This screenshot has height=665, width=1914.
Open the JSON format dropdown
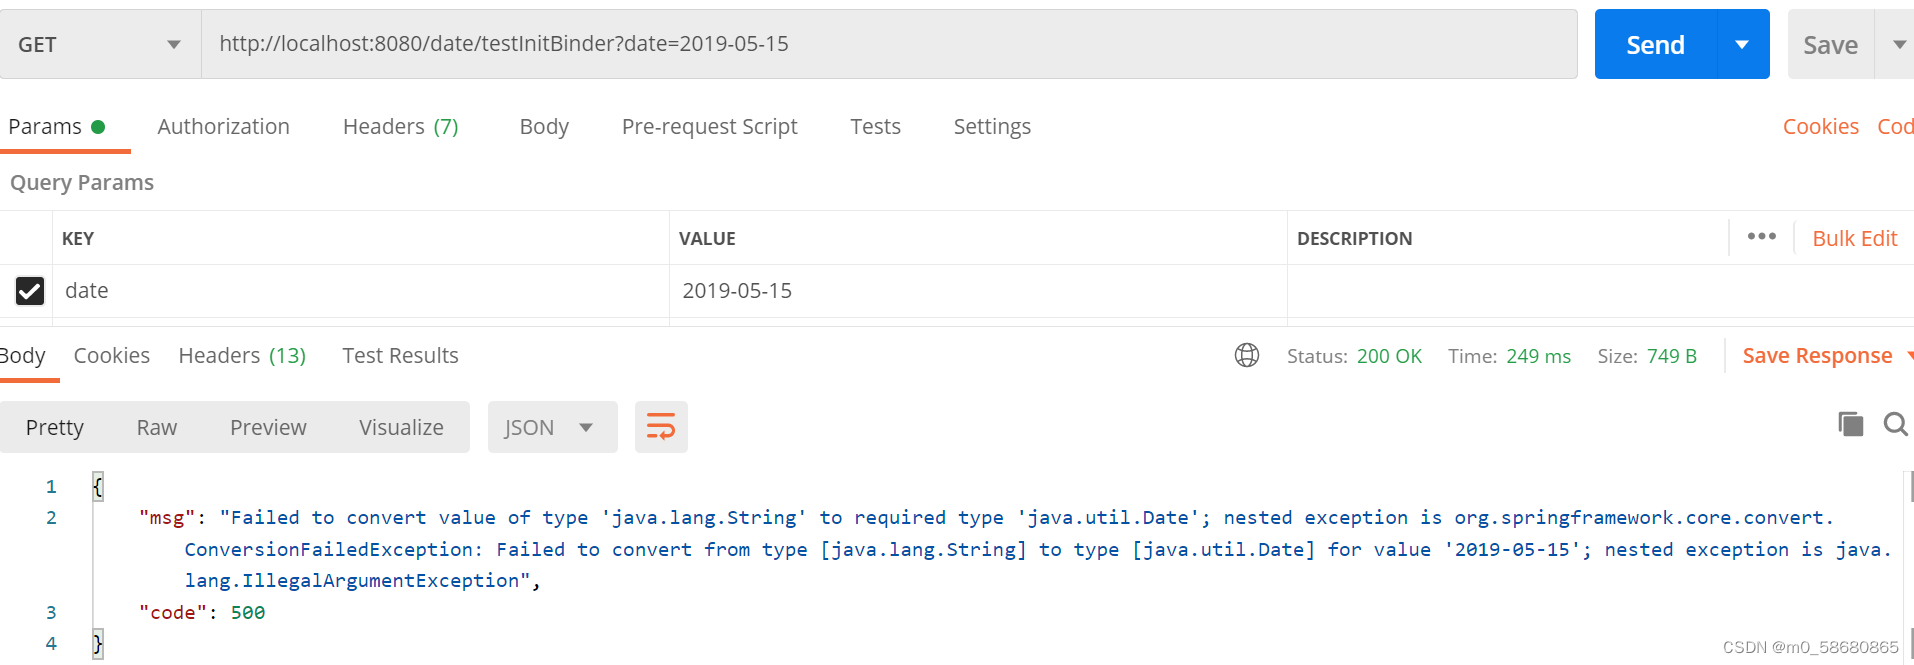pyautogui.click(x=551, y=427)
